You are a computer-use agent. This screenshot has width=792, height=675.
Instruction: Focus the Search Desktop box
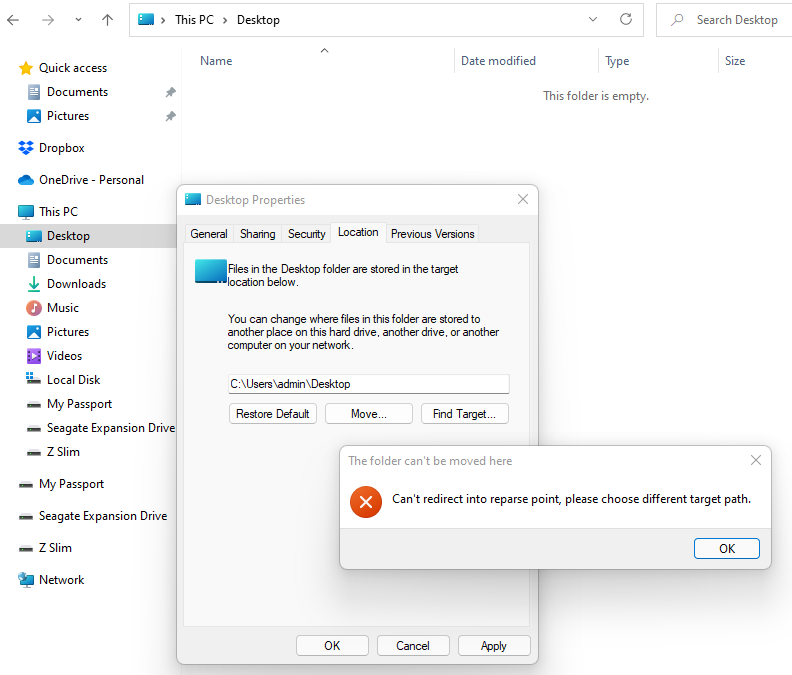click(x=724, y=20)
